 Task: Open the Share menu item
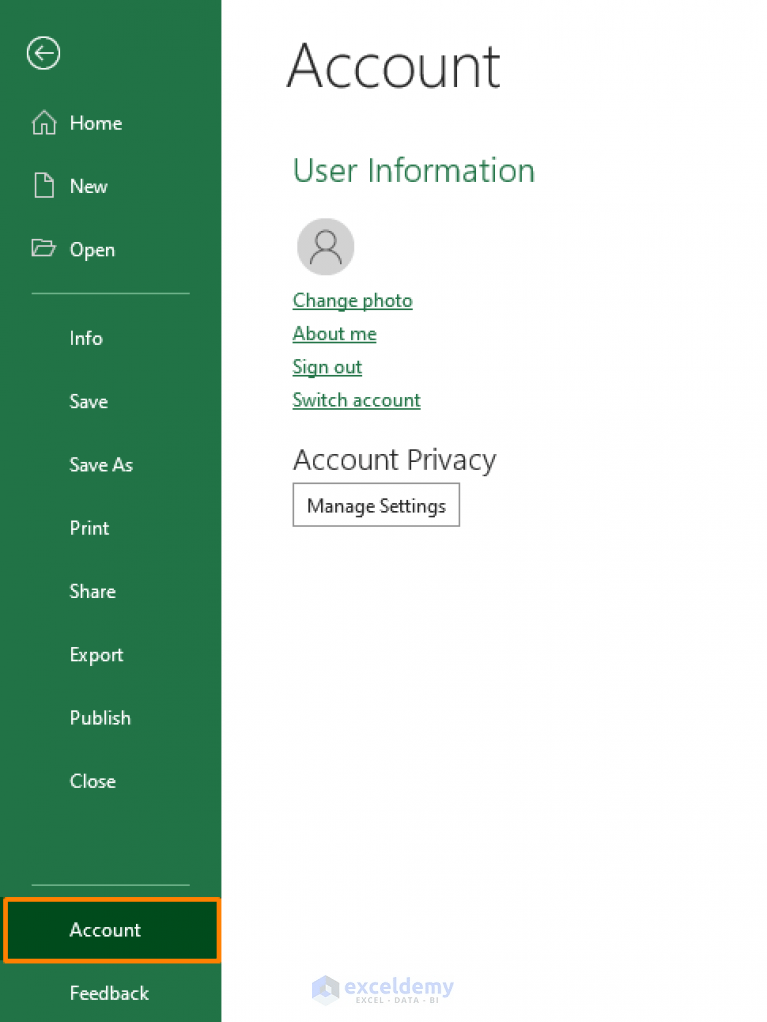pyautogui.click(x=92, y=591)
